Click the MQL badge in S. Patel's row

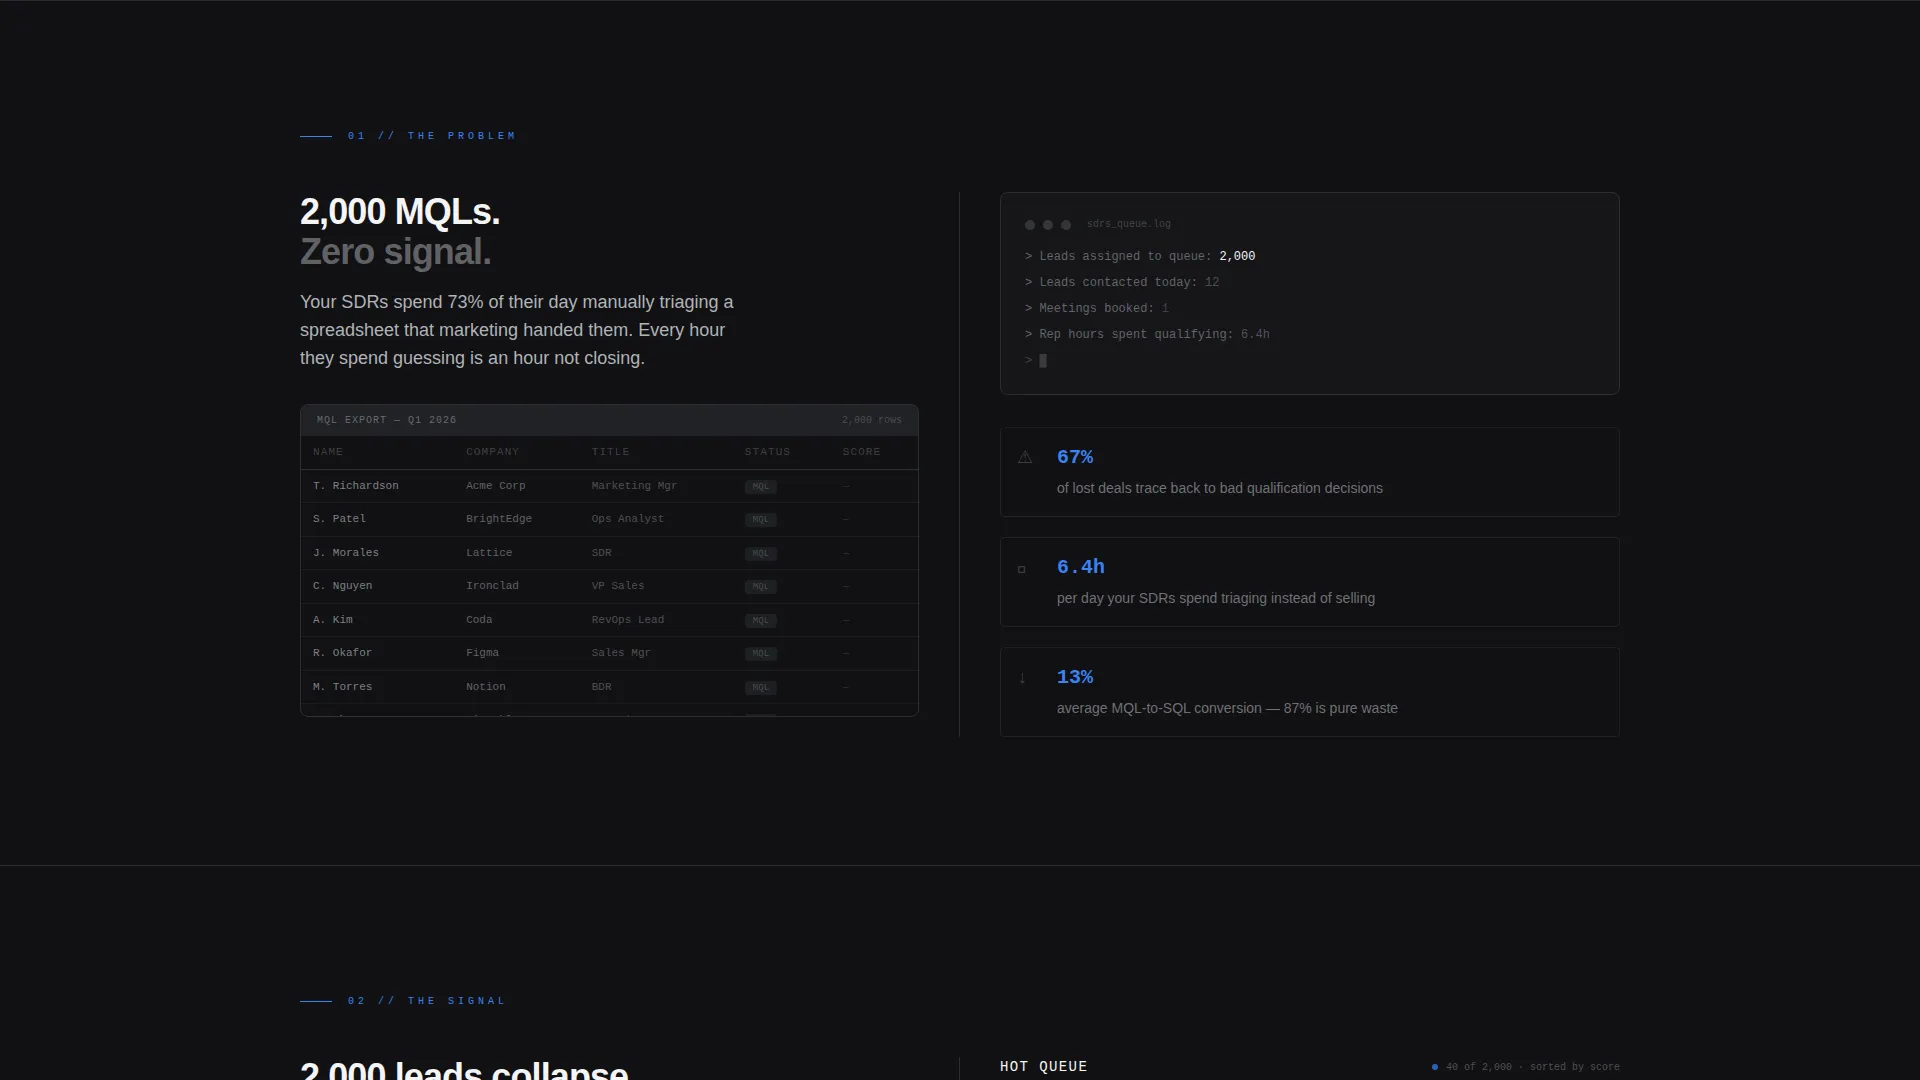[761, 520]
